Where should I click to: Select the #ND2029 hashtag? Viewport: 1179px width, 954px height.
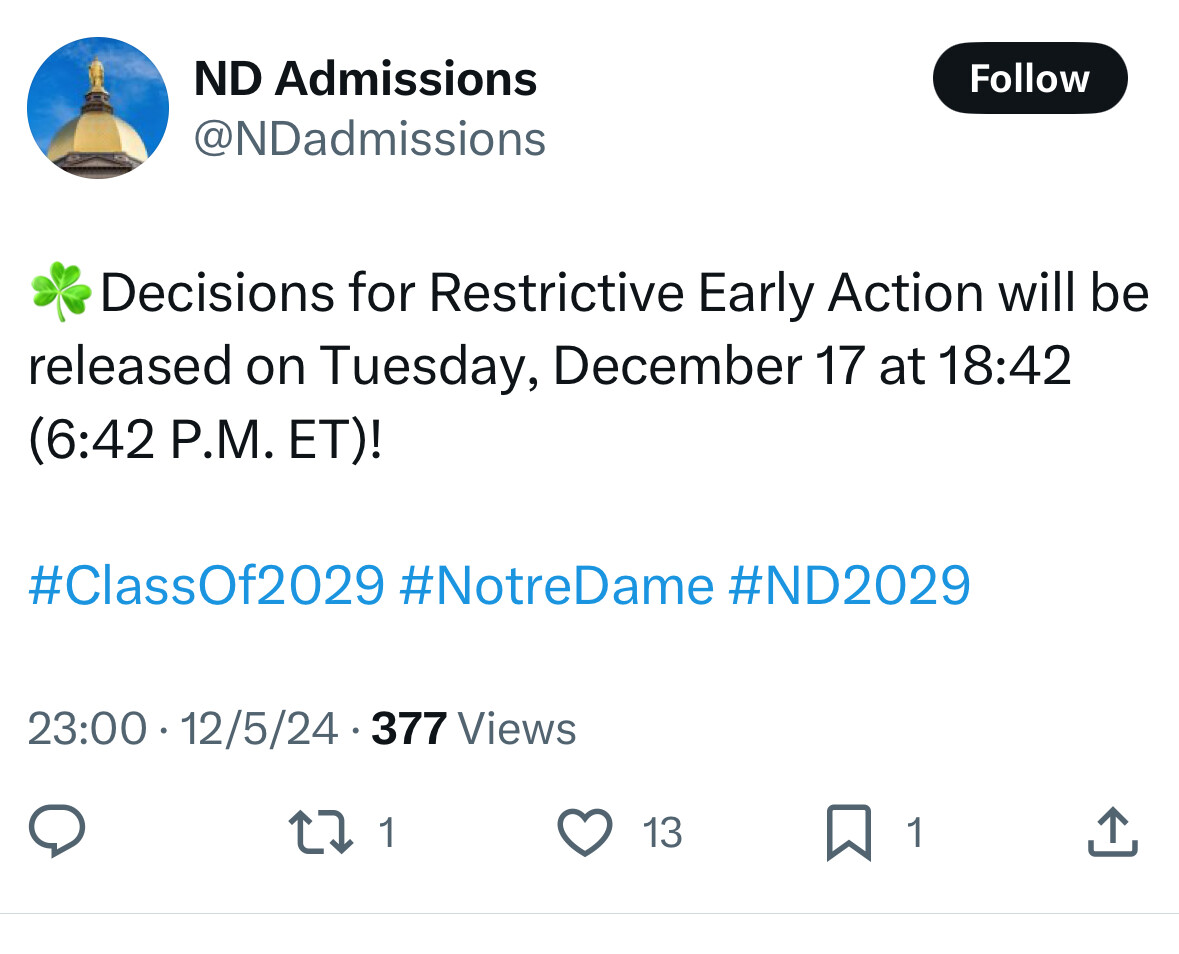[x=849, y=584]
